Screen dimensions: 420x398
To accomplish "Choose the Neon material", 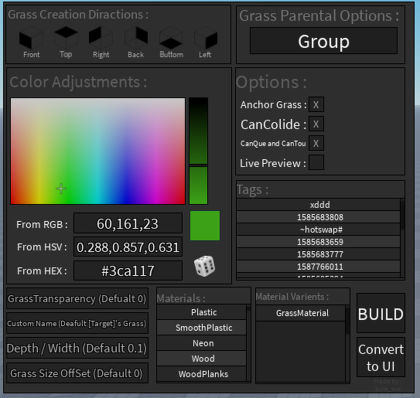I will pyautogui.click(x=202, y=343).
